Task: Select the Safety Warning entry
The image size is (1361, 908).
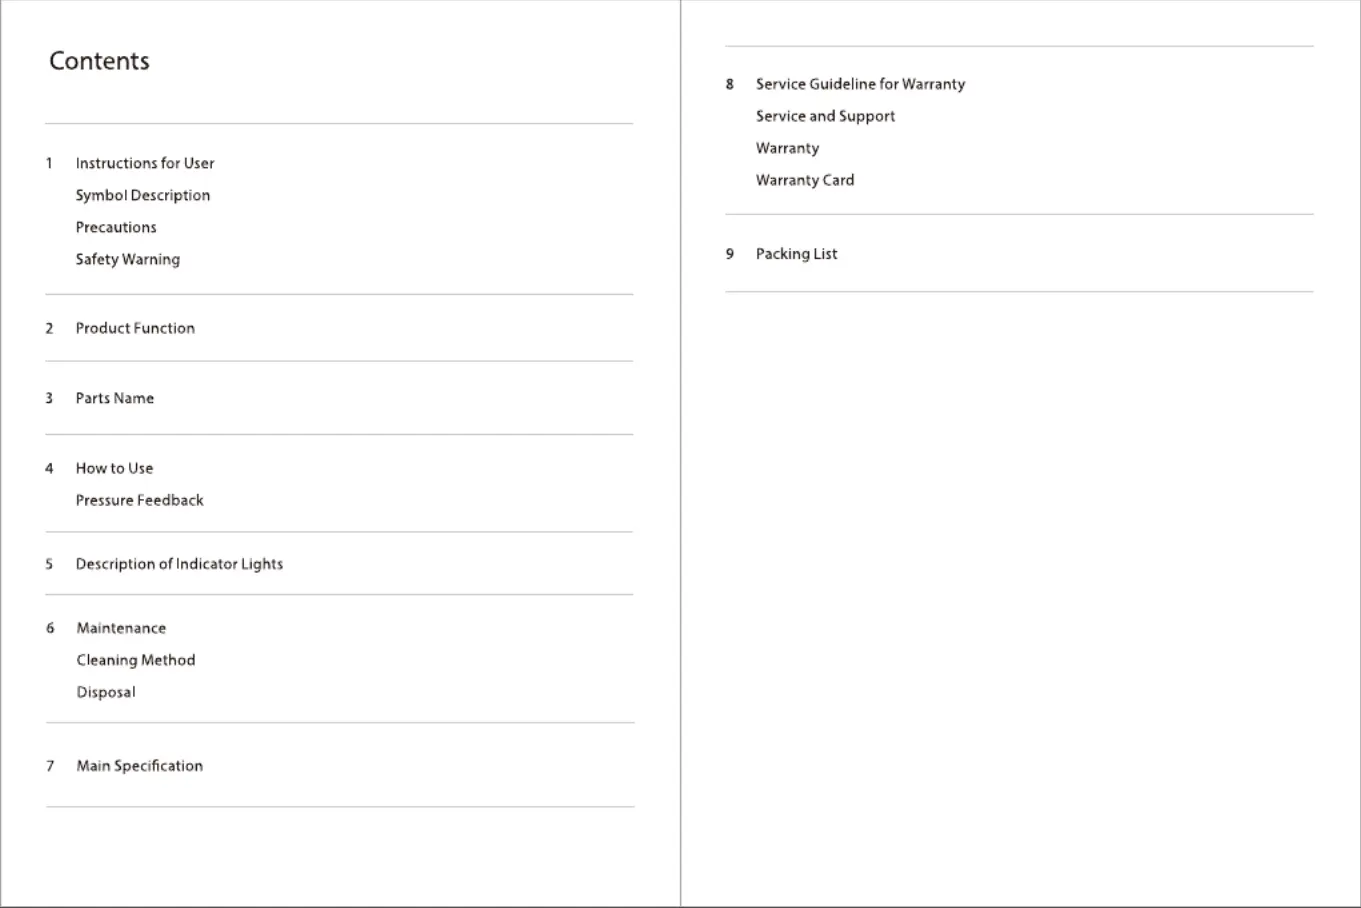Action: pos(128,259)
